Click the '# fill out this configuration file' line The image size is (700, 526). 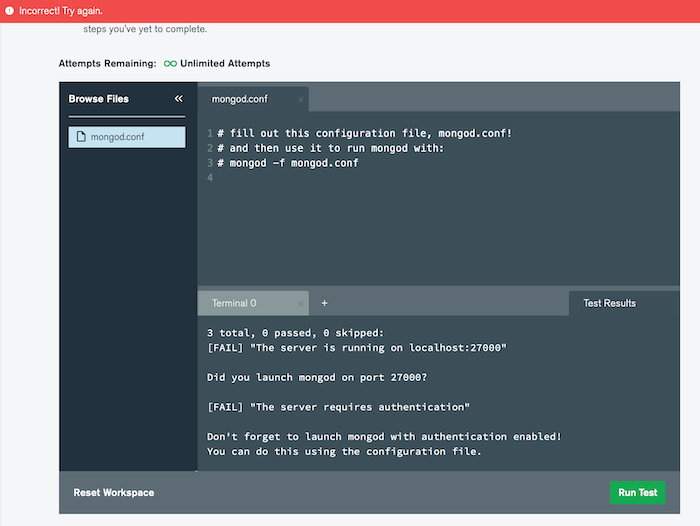click(x=364, y=133)
